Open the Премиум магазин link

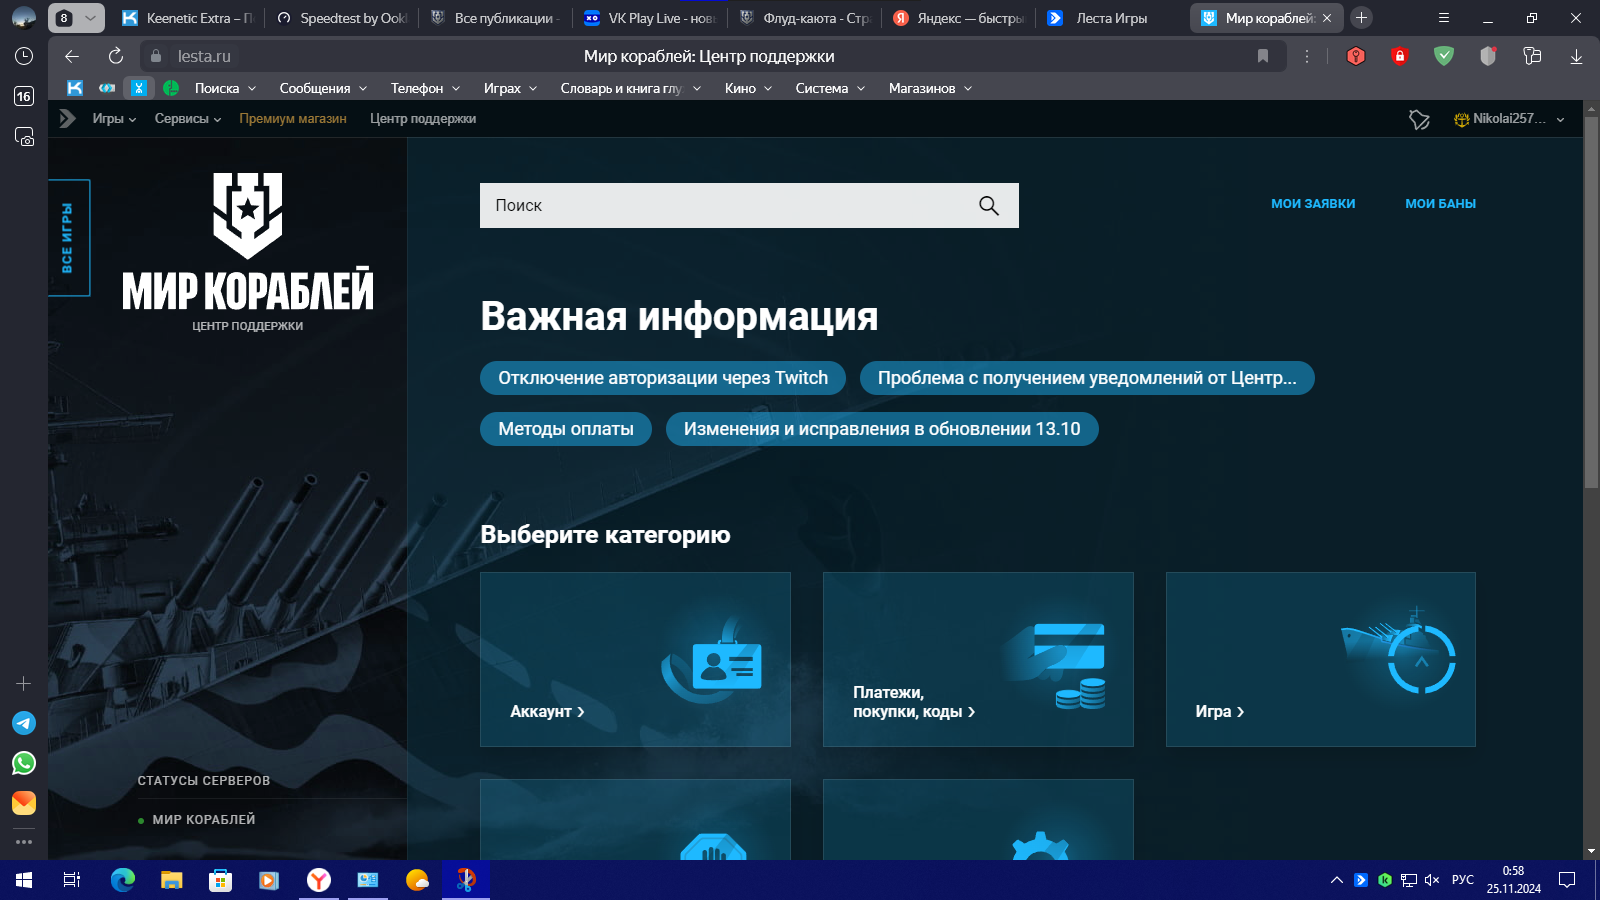293,119
